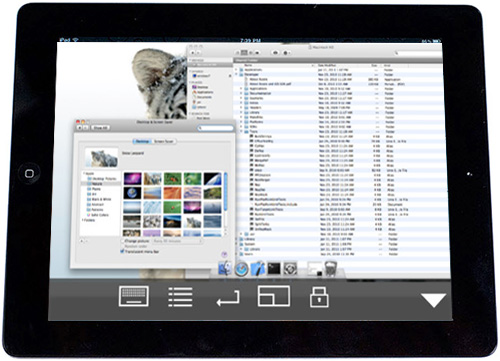Screen dimensions: 500x361
Task: Eject windows7 in the Finder sidebar
Action: [230, 76]
